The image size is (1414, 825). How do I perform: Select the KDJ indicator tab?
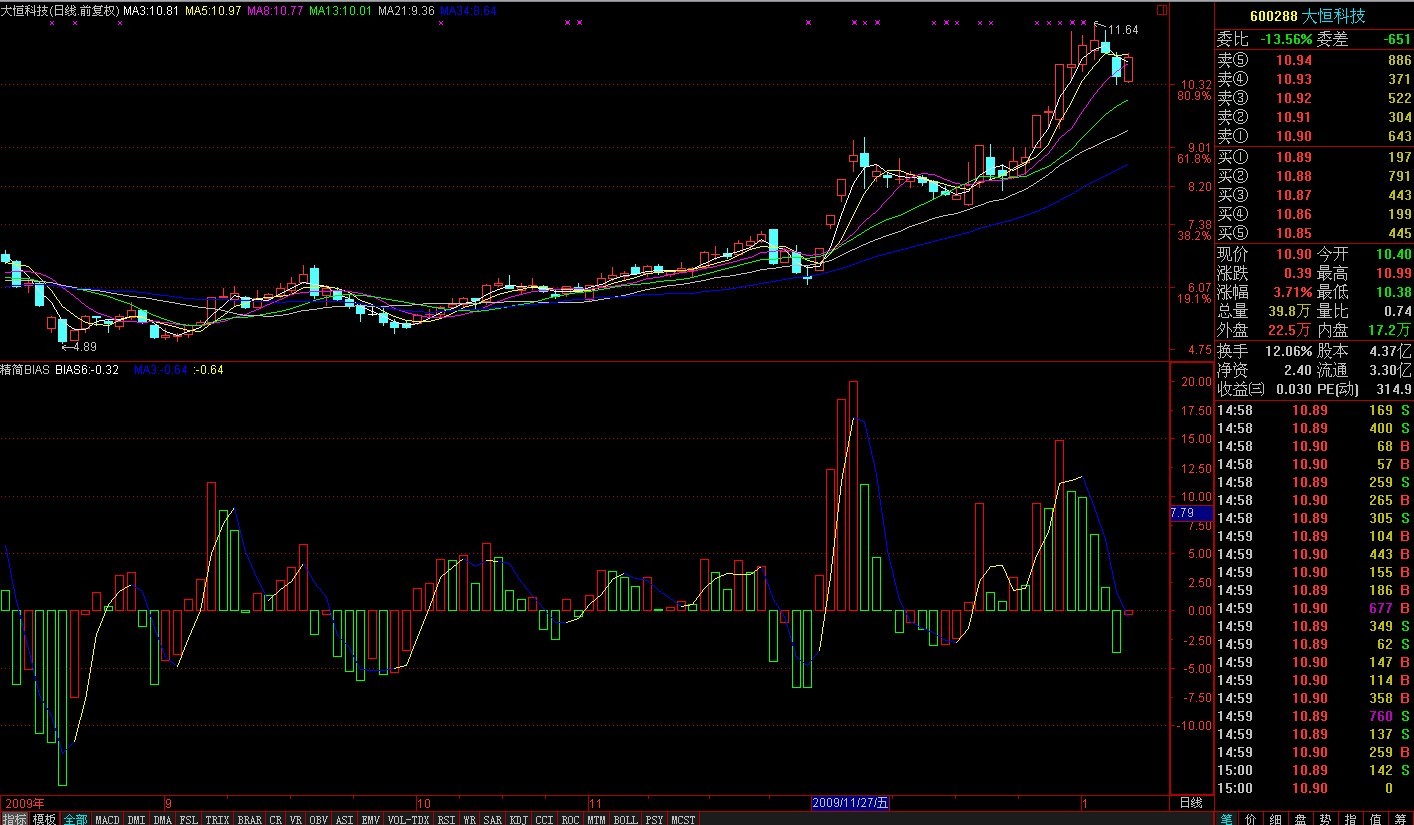518,819
